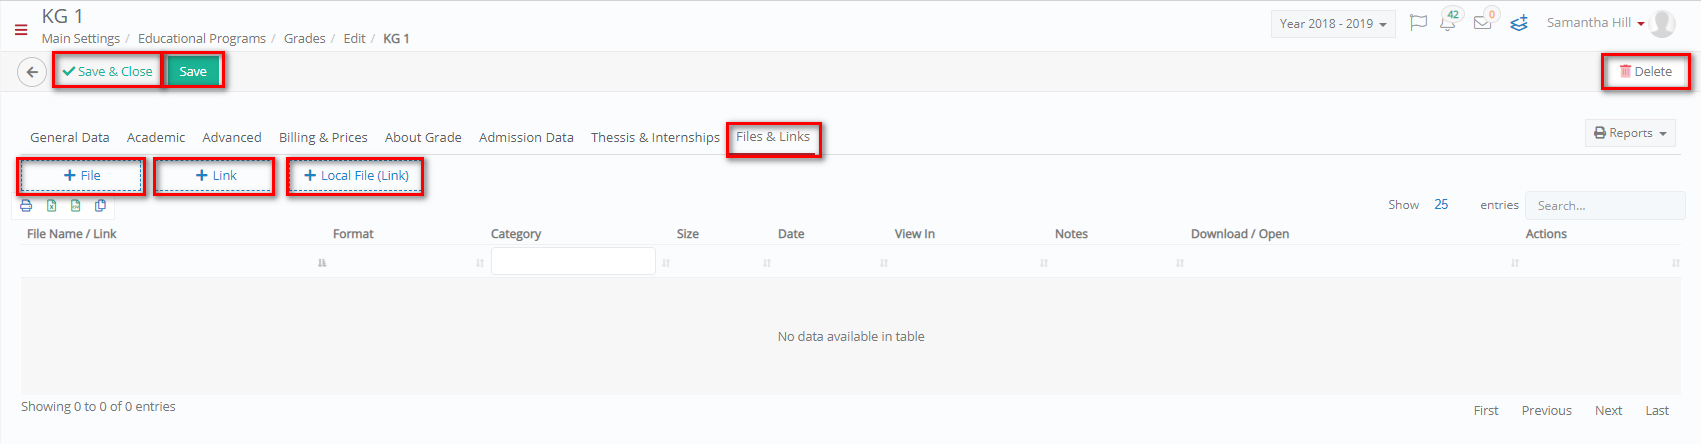Add a new Local File (Link)
The image size is (1701, 444).
pos(356,176)
